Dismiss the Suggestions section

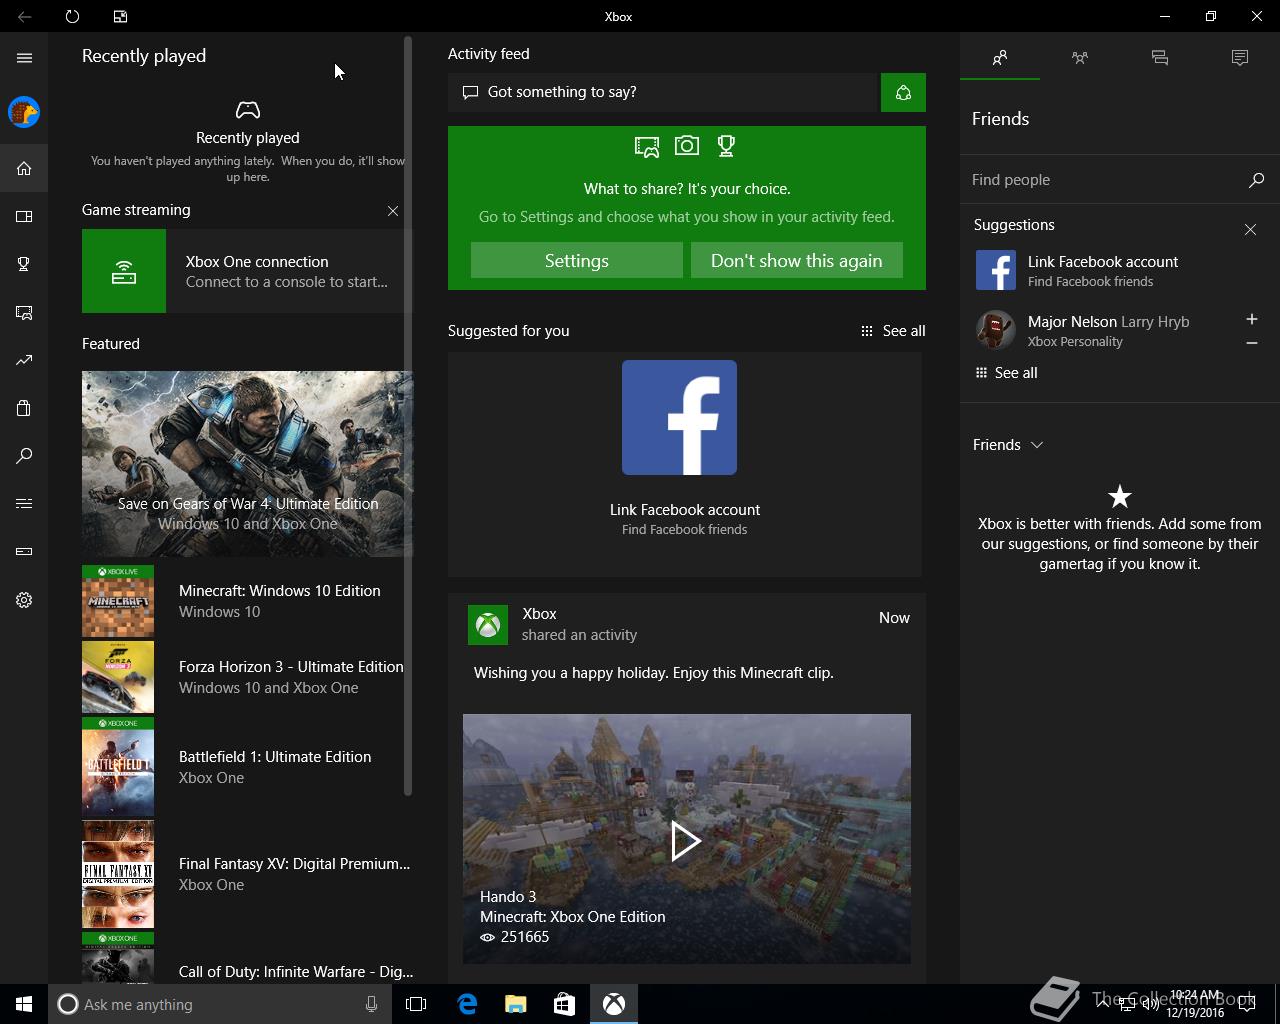point(1250,230)
